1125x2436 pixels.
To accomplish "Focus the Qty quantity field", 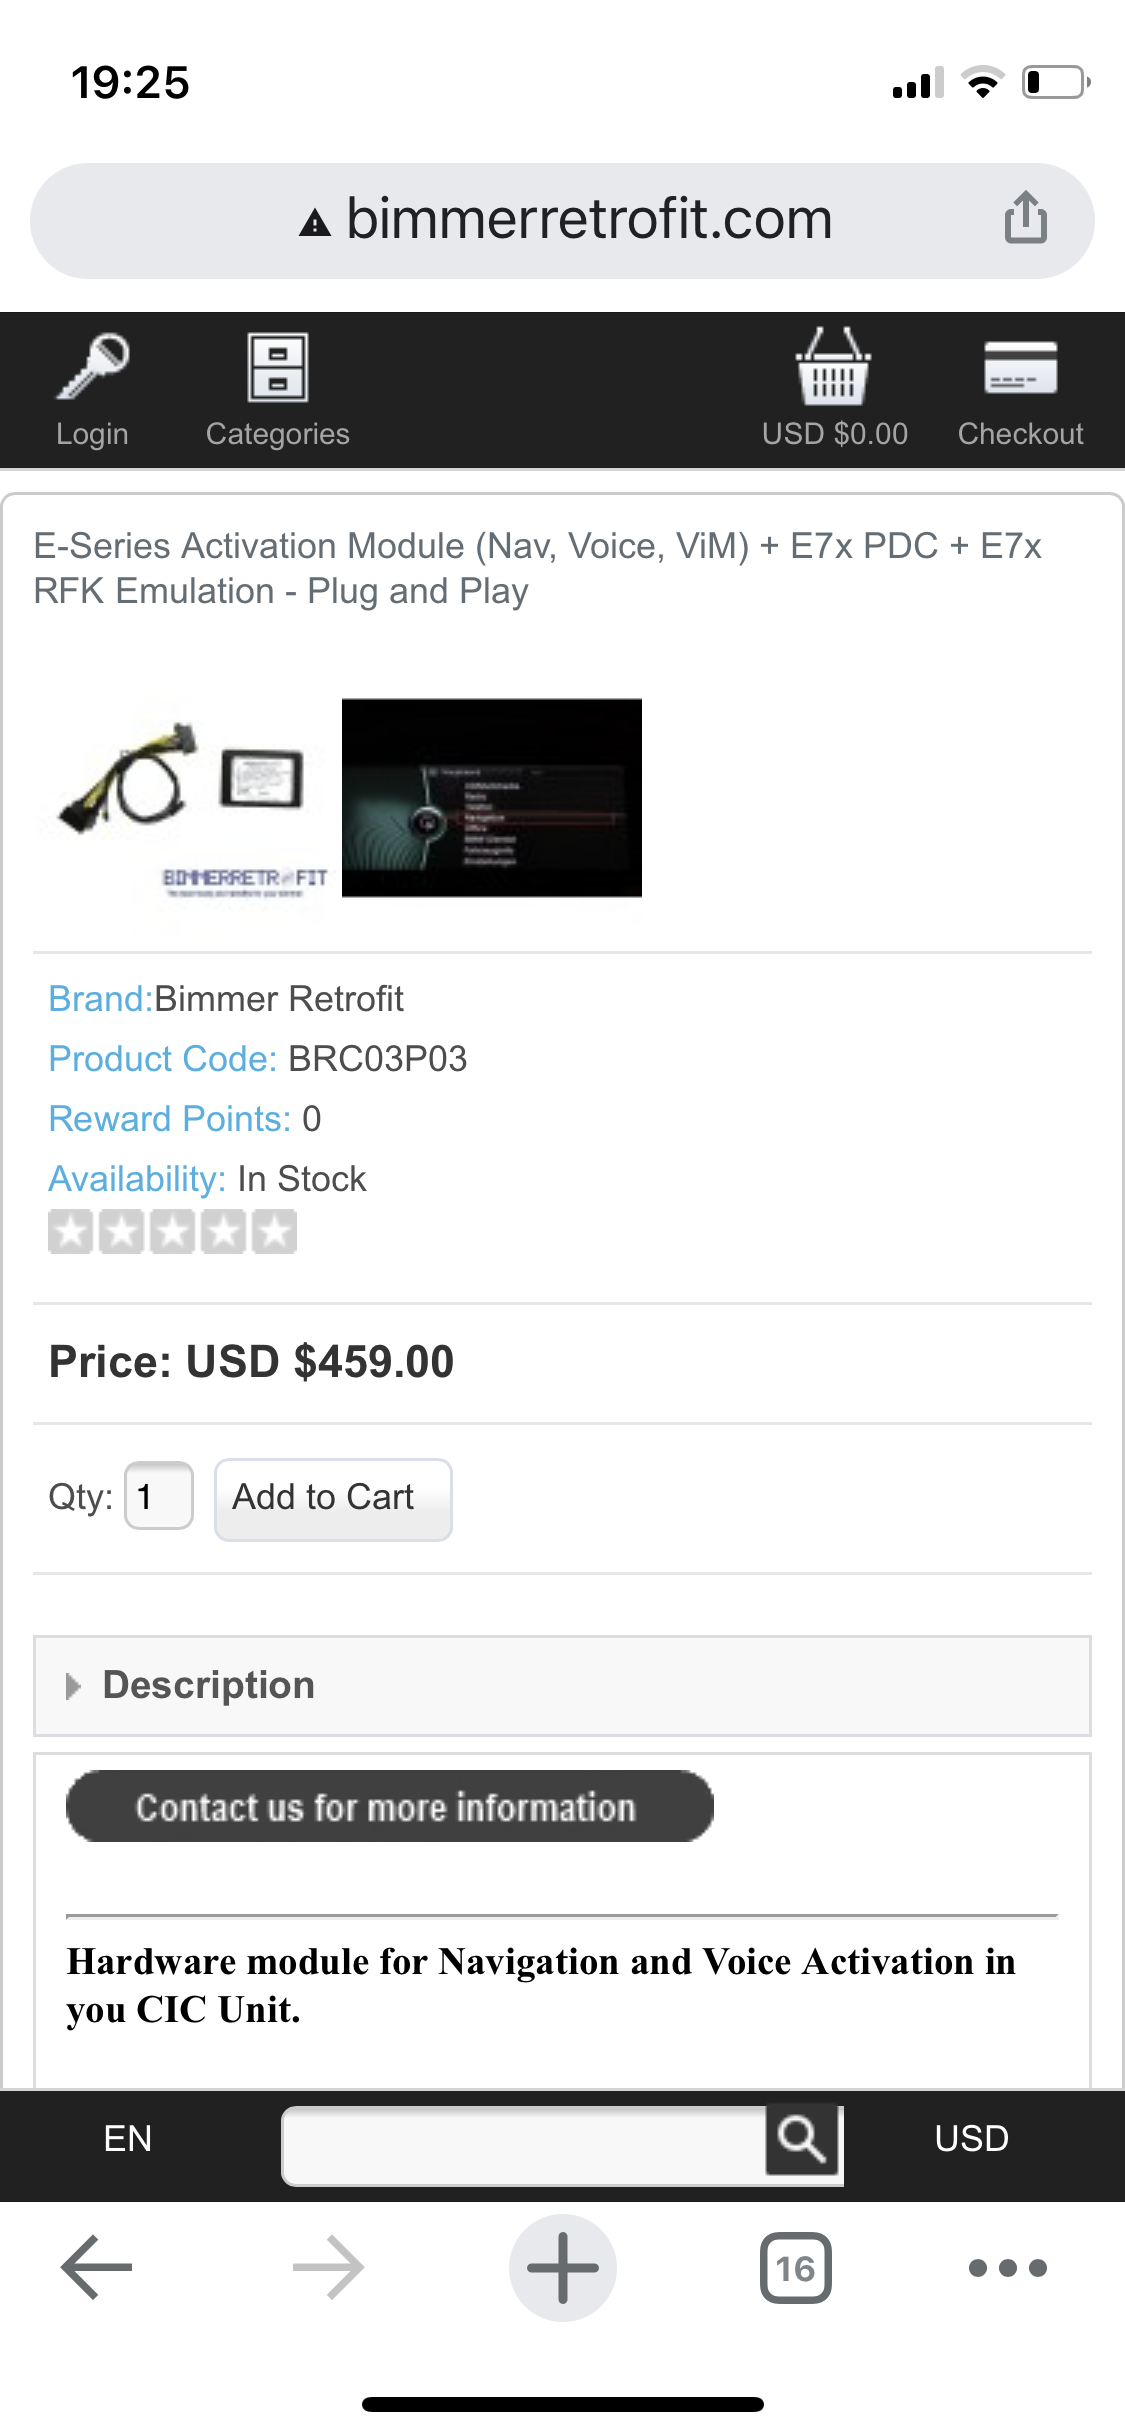I will [159, 1496].
